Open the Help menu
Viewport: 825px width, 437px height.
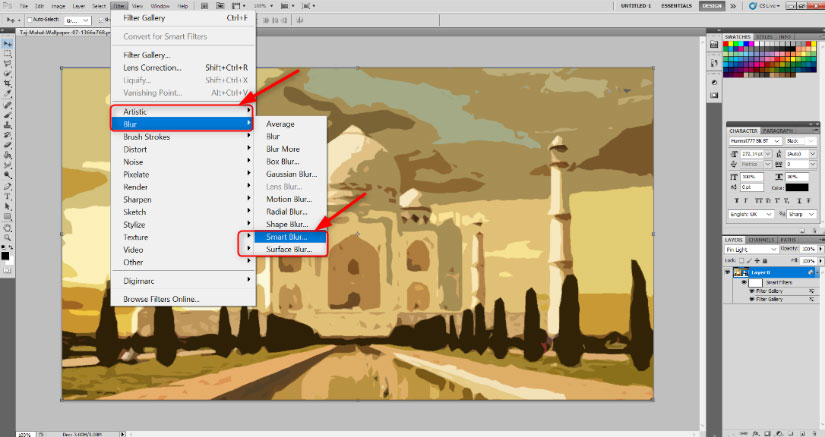(183, 6)
